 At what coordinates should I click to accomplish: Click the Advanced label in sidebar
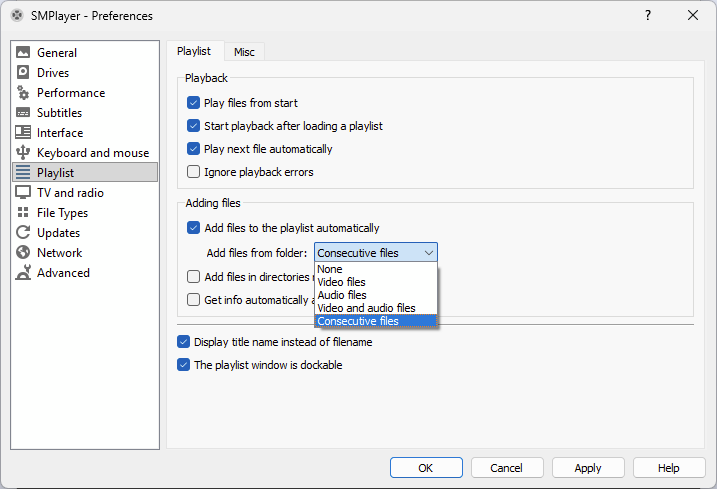point(63,273)
